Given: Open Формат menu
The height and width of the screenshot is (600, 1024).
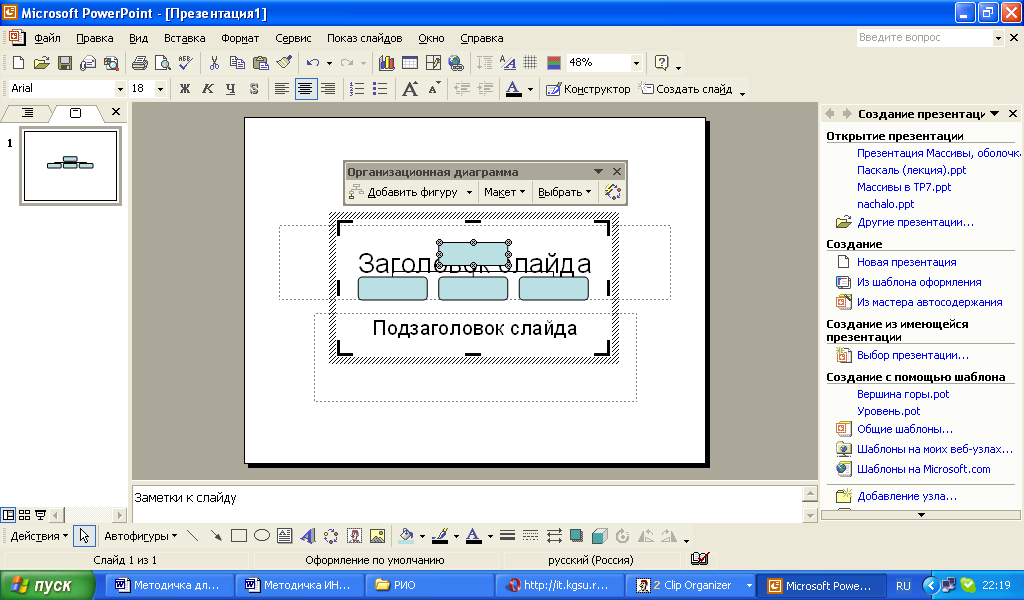Looking at the screenshot, I should (240, 38).
